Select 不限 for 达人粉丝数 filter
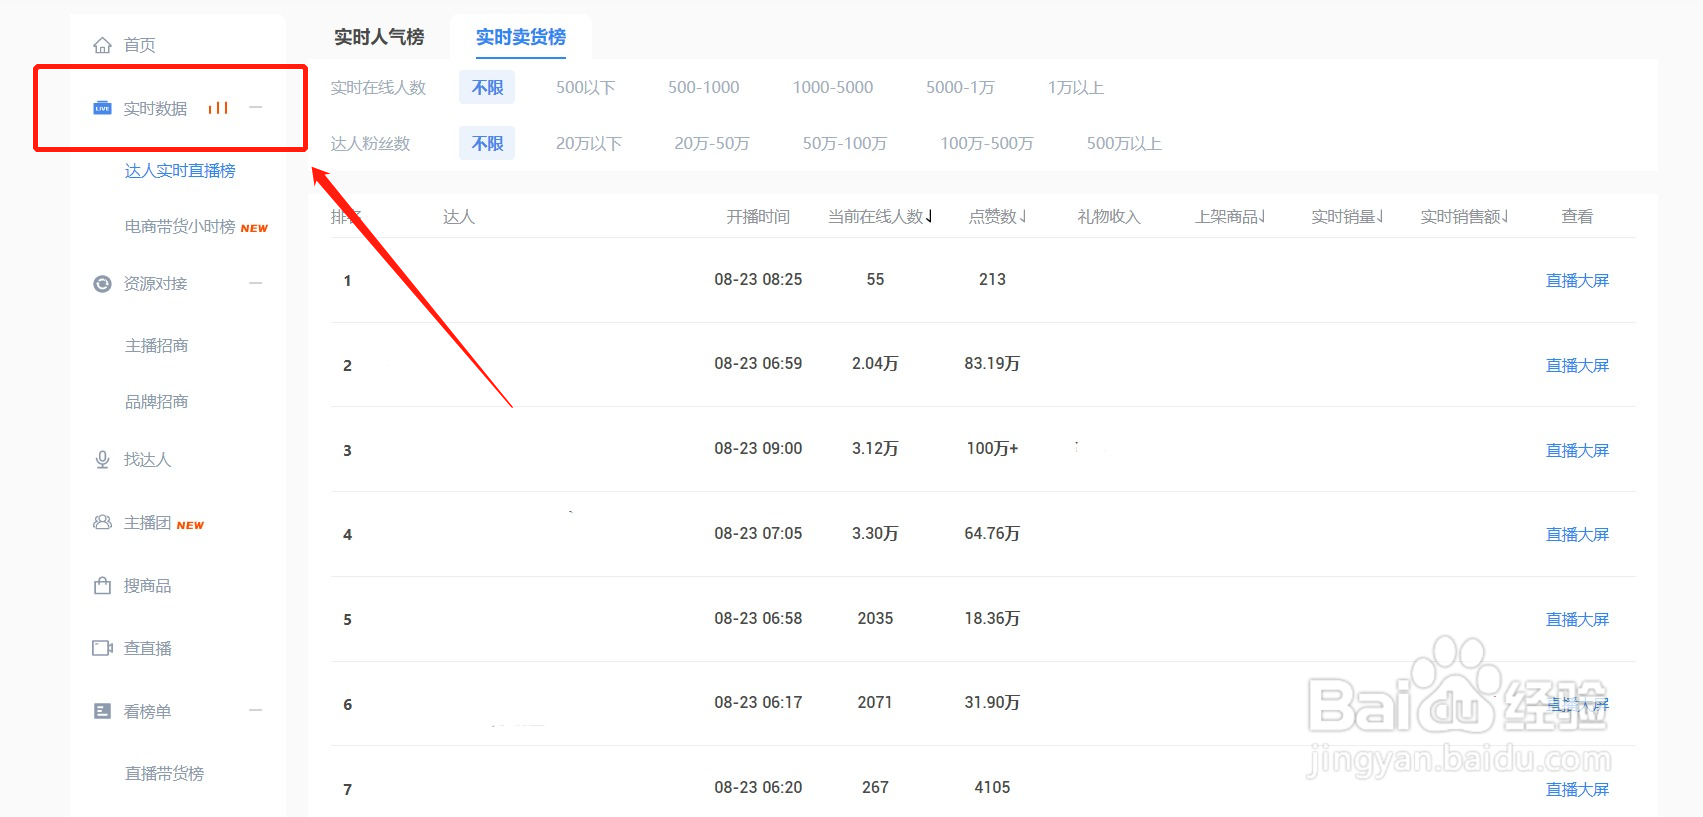Viewport: 1703px width, 817px height. pyautogui.click(x=487, y=144)
